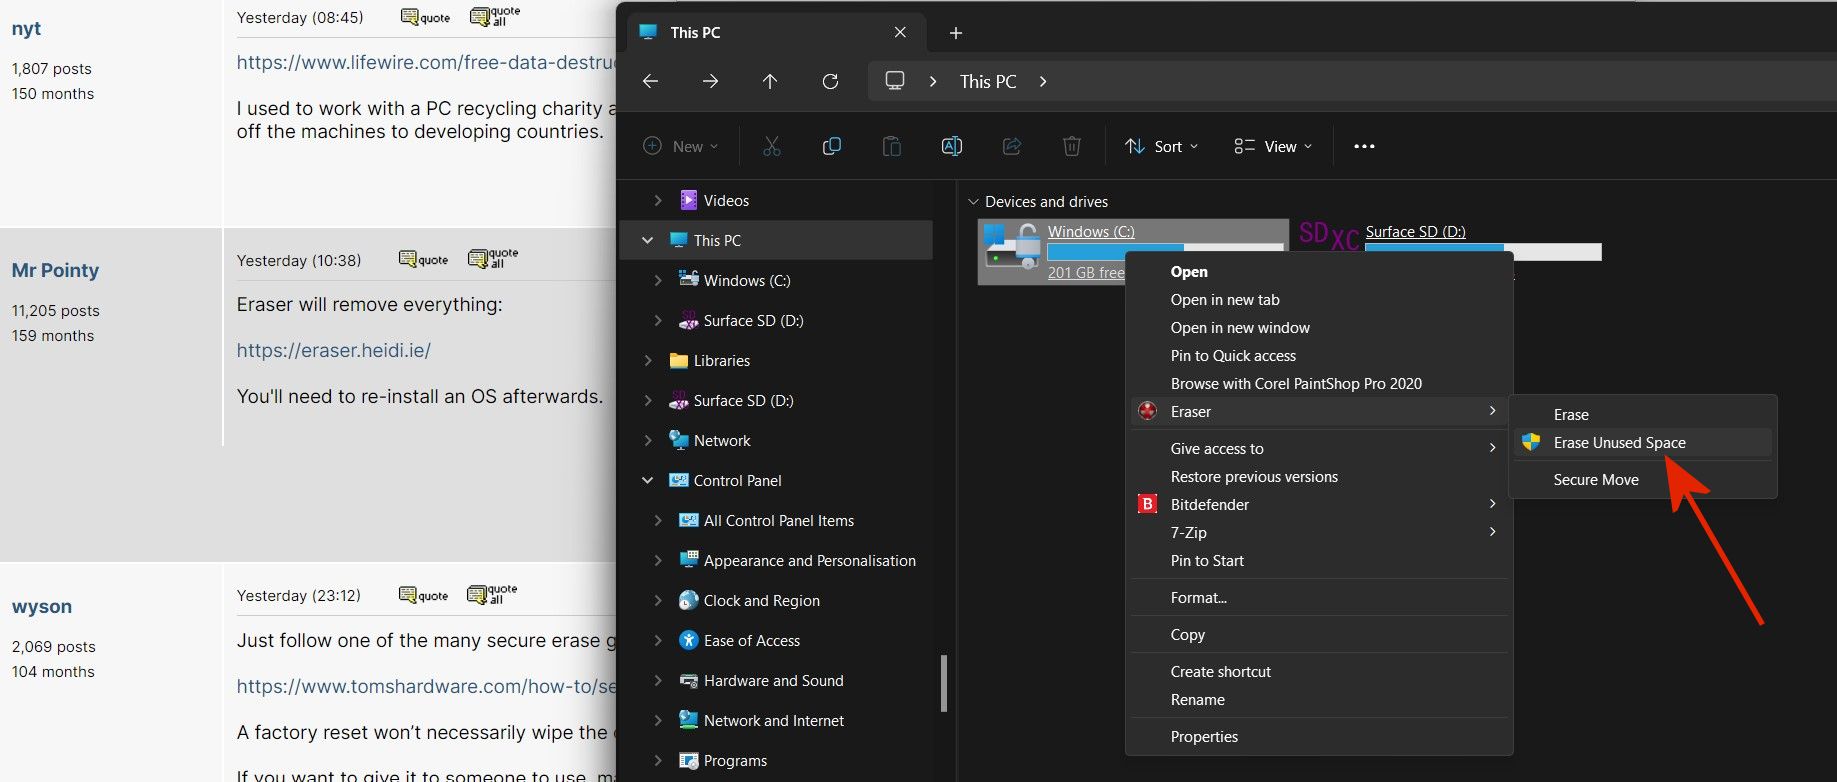Click the Cut scissors icon in toolbar
This screenshot has width=1837, height=782.
[x=771, y=146]
